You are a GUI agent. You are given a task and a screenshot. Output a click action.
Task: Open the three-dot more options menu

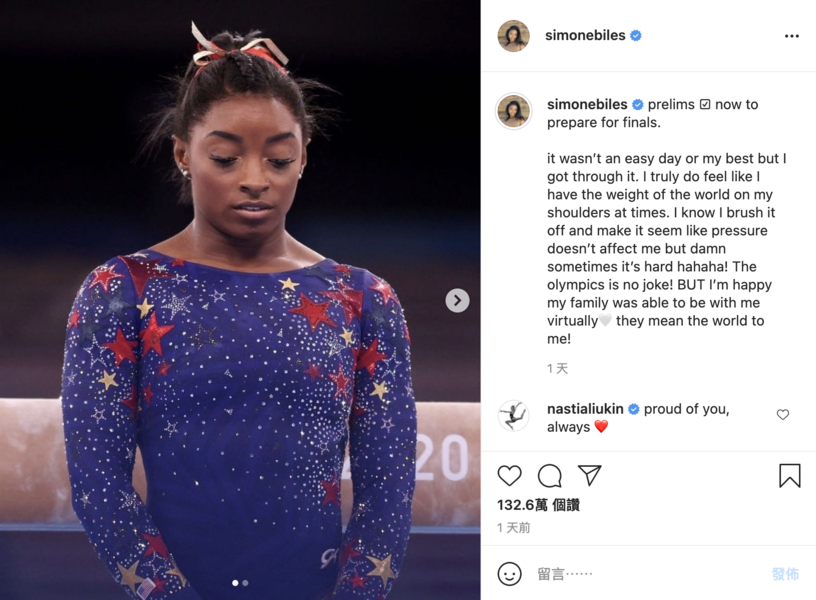(792, 36)
